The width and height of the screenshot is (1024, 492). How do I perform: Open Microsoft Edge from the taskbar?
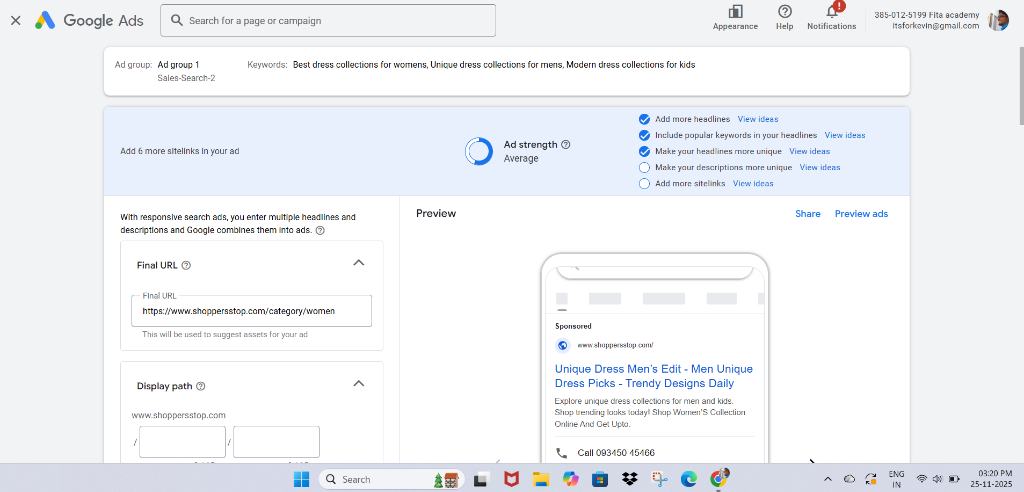(x=689, y=479)
